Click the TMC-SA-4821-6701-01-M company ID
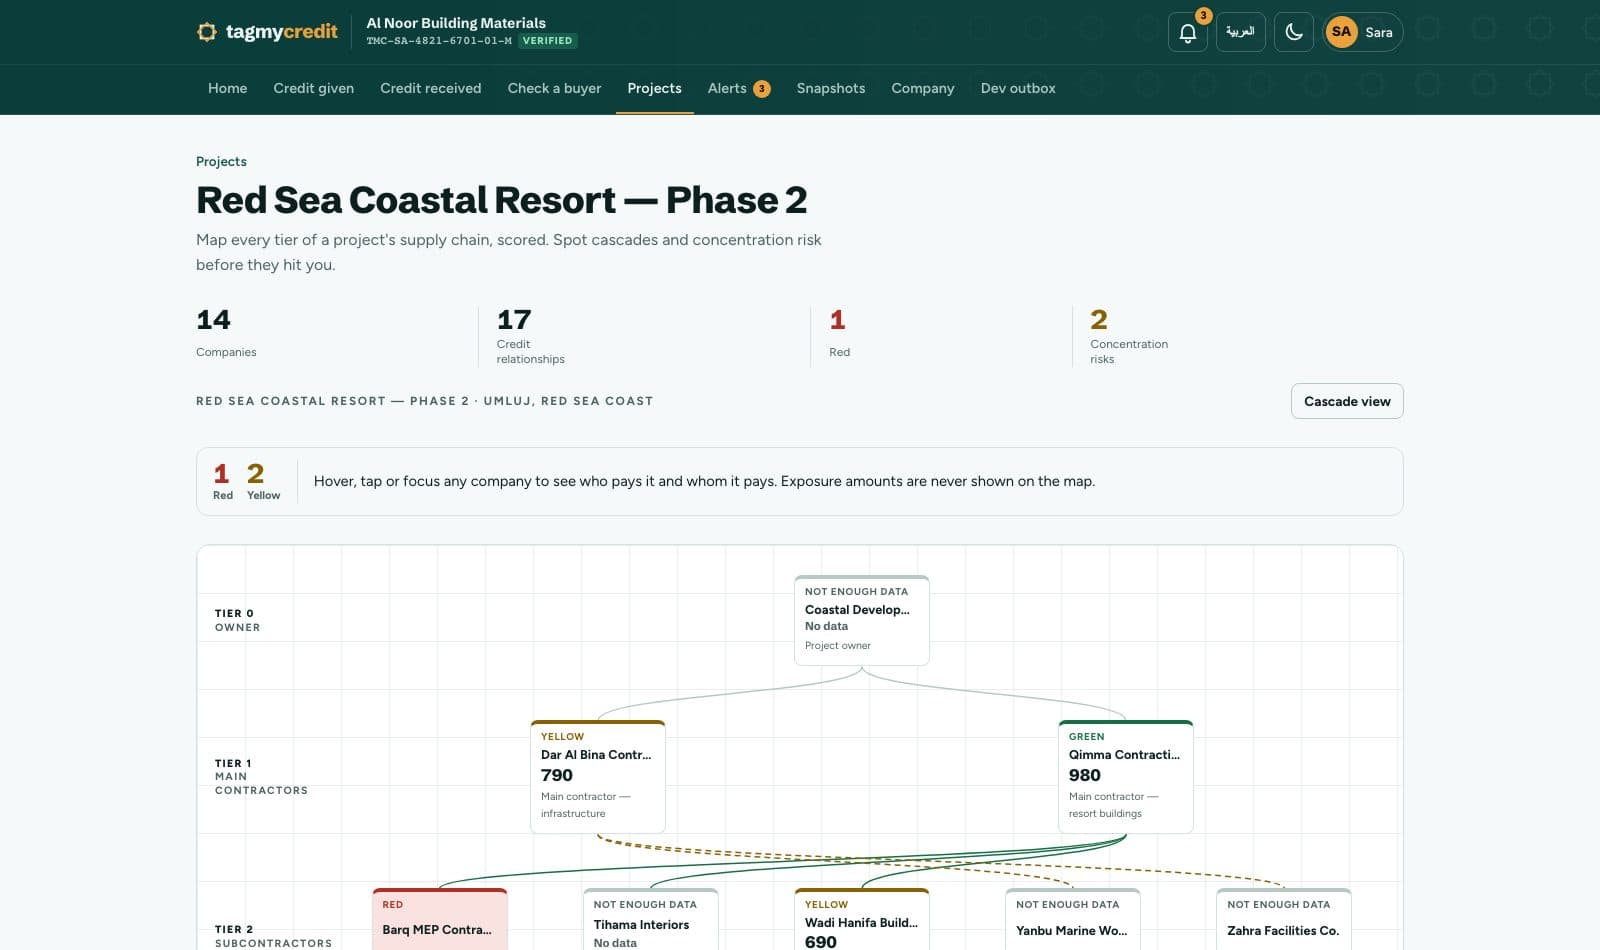Image resolution: width=1600 pixels, height=950 pixels. click(x=439, y=41)
